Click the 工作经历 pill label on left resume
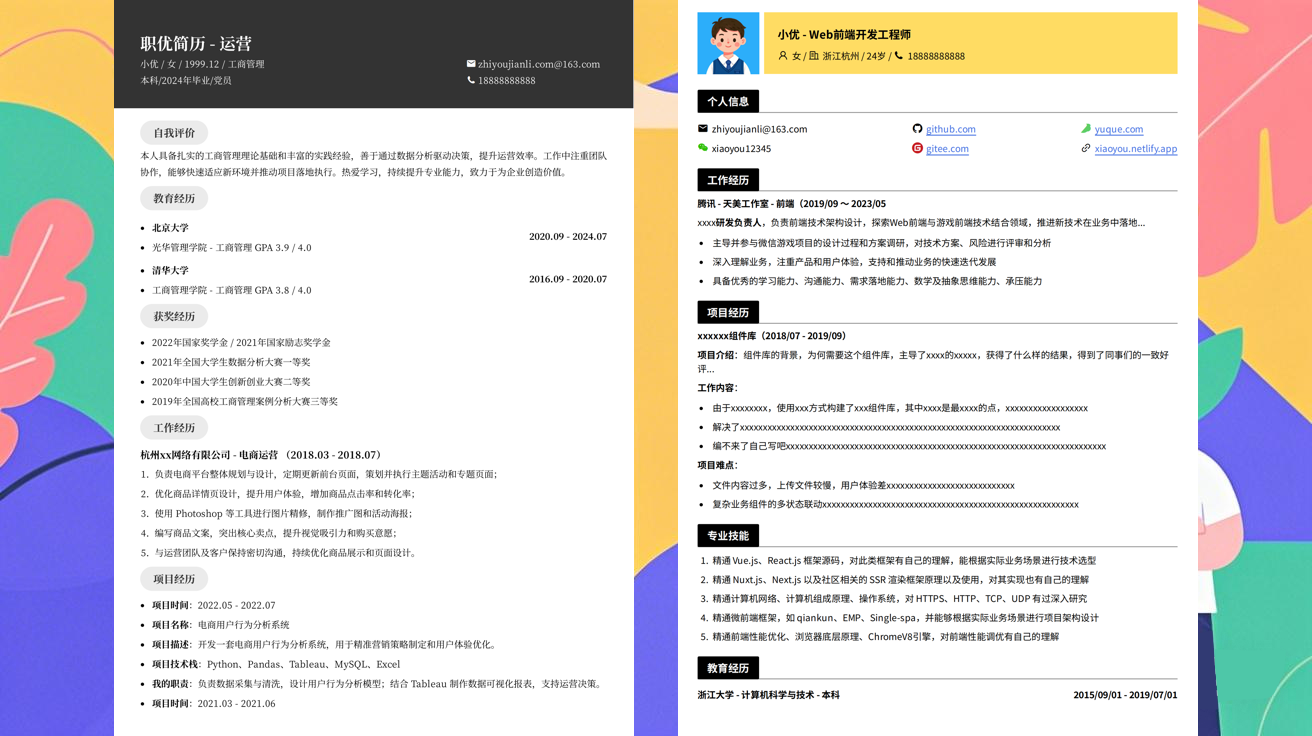 coord(174,428)
